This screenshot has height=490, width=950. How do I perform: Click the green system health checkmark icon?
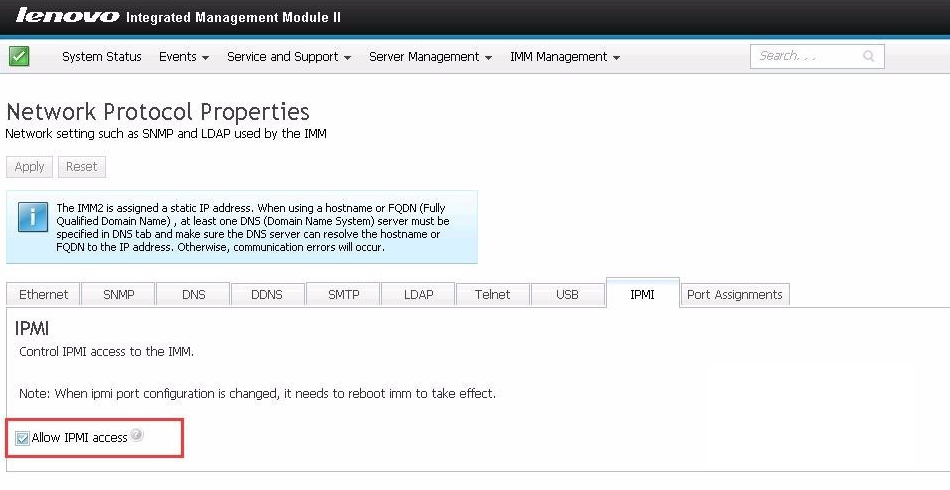click(x=19, y=56)
